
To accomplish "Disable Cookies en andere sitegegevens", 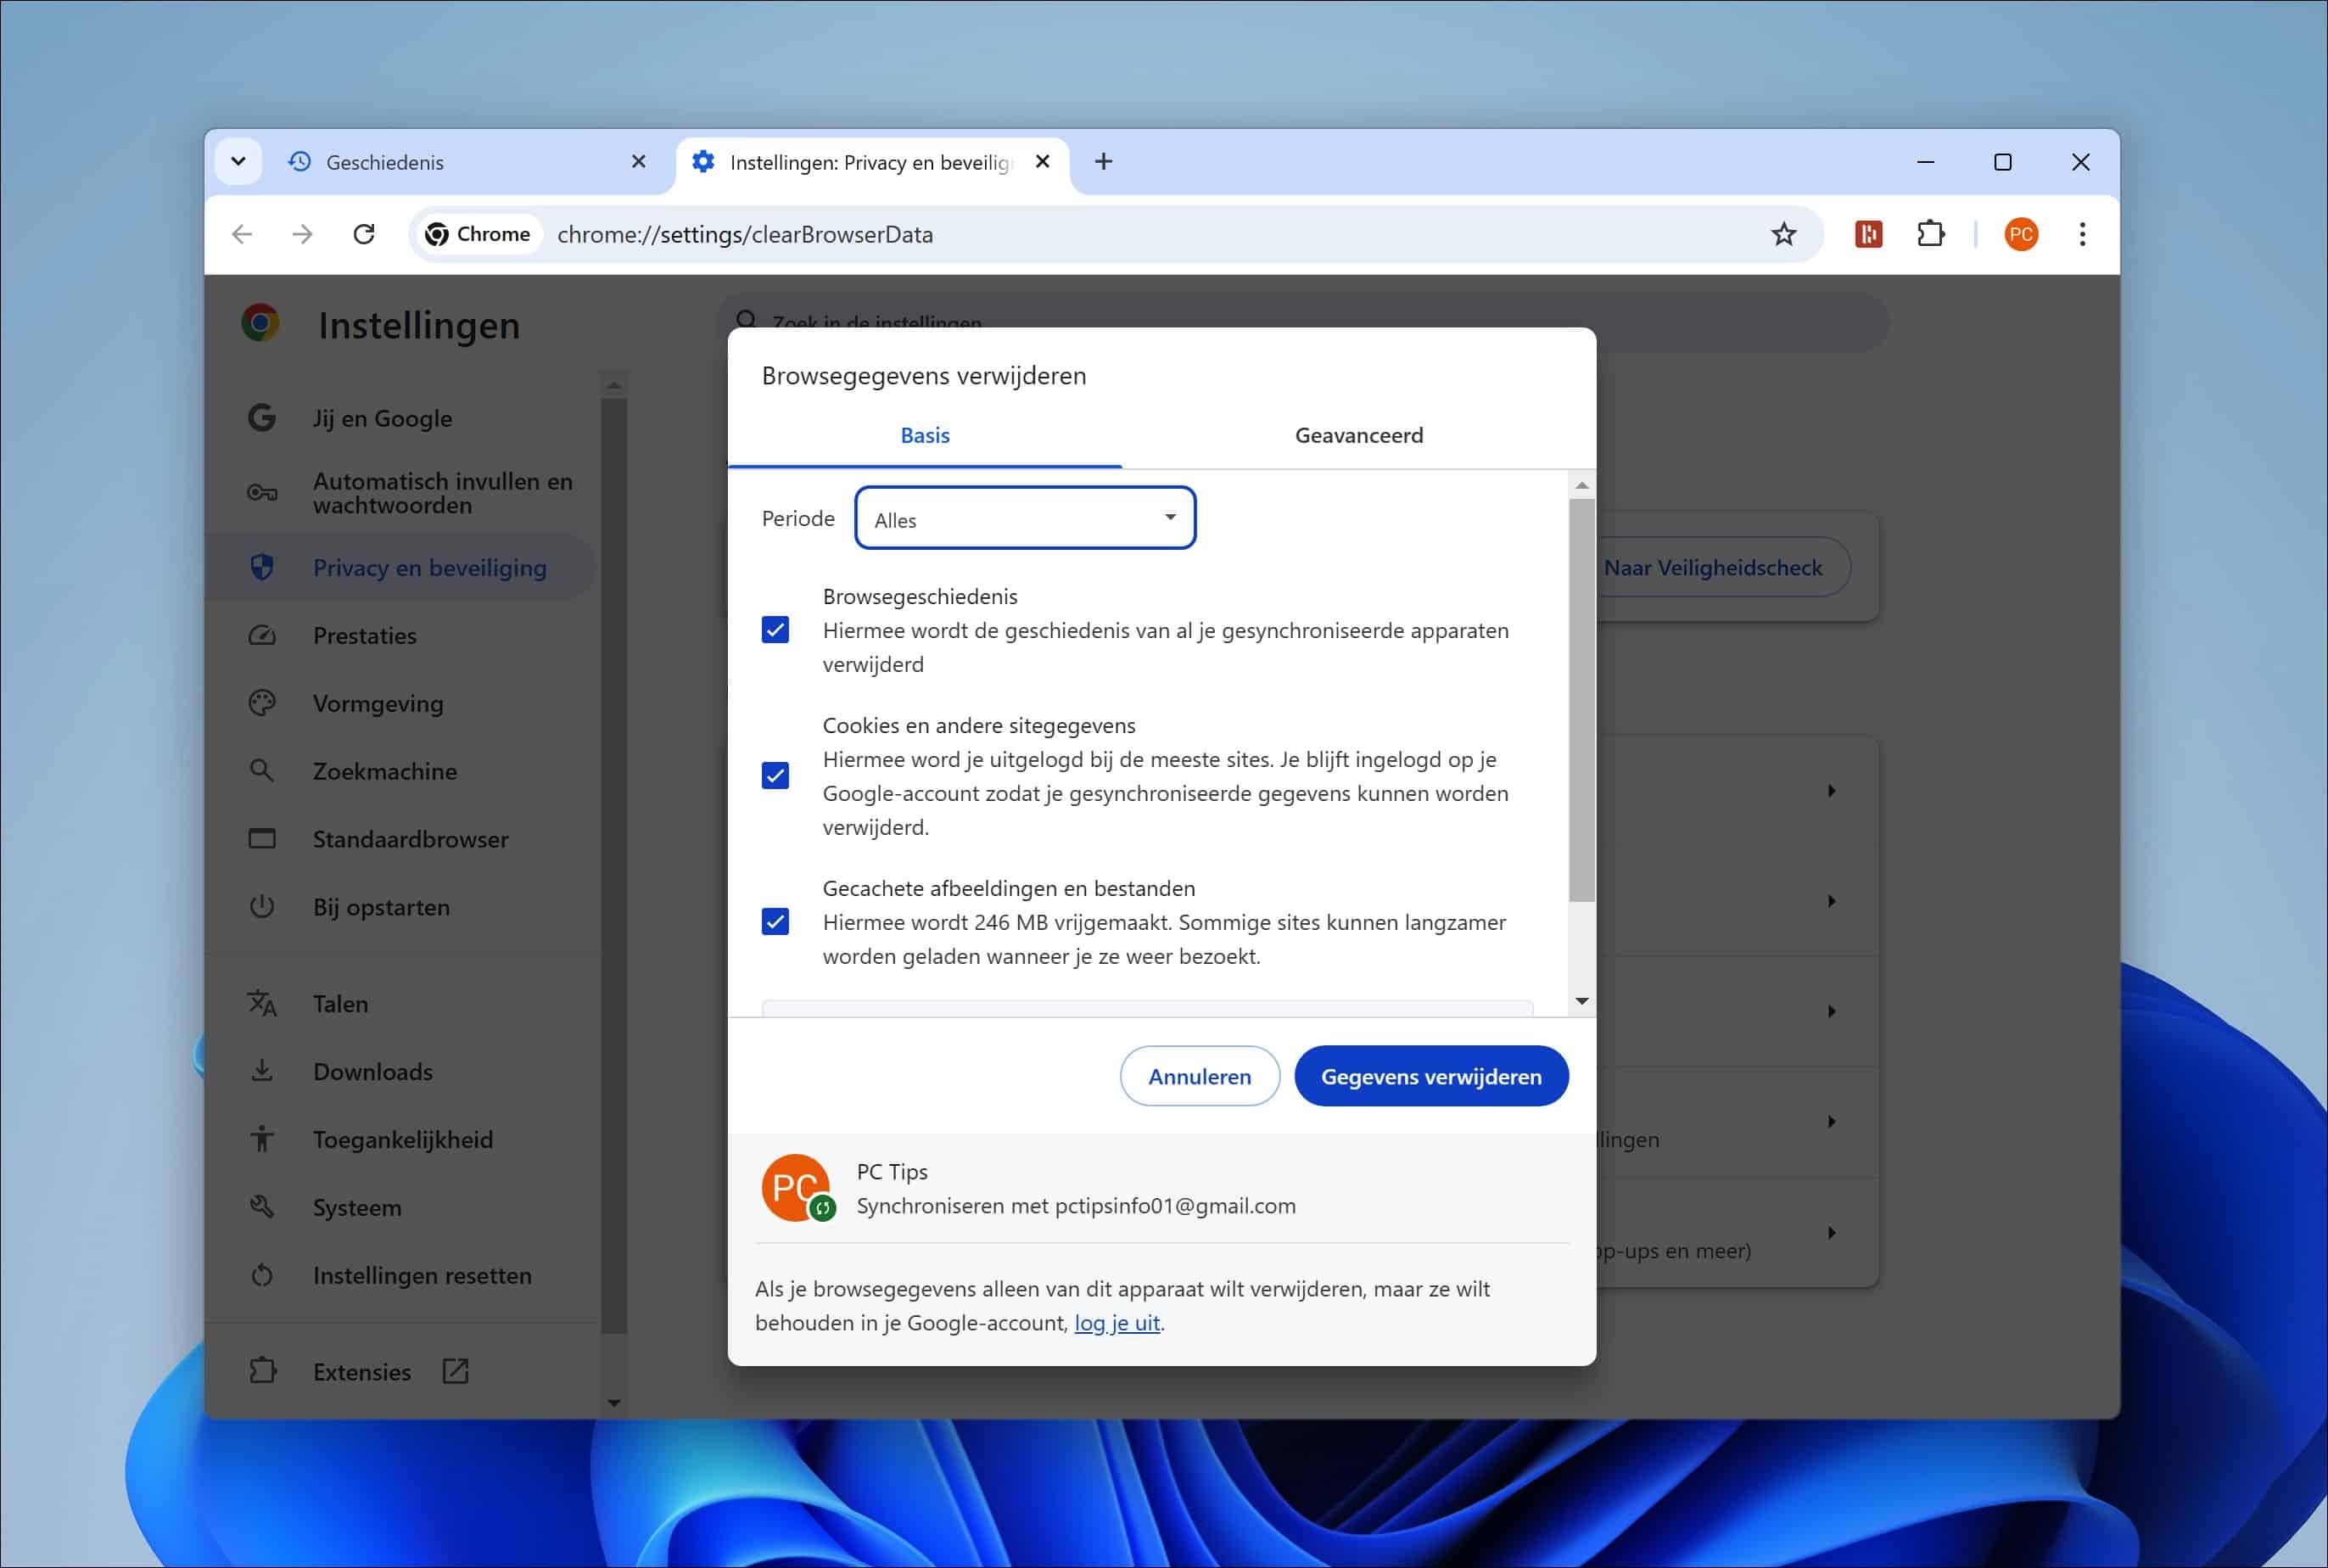I will coord(776,776).
